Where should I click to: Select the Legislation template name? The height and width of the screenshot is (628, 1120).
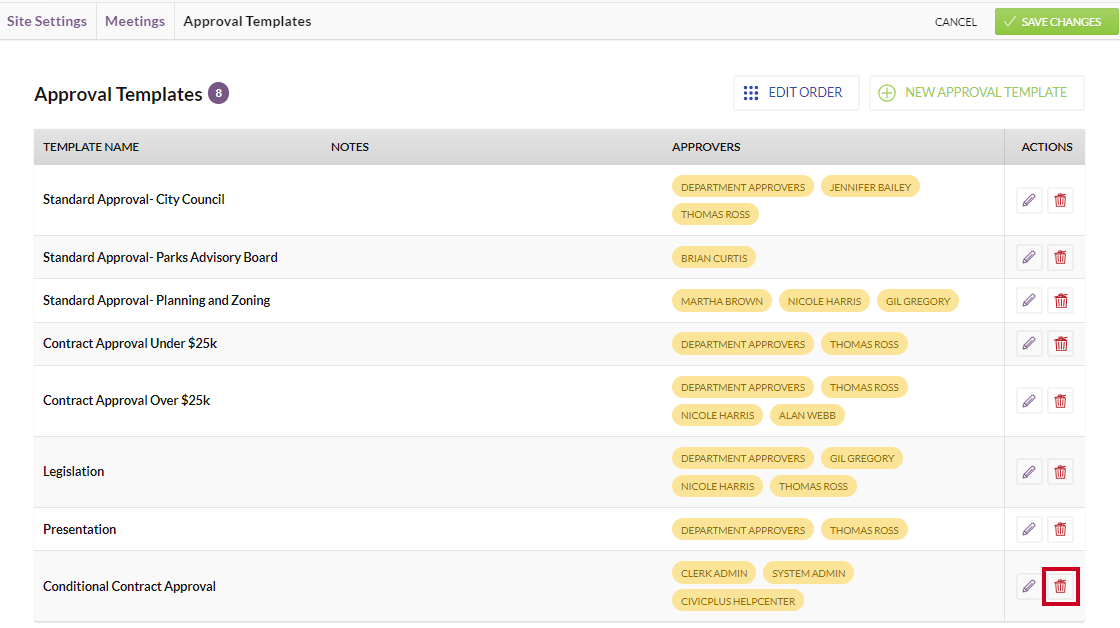[74, 472]
